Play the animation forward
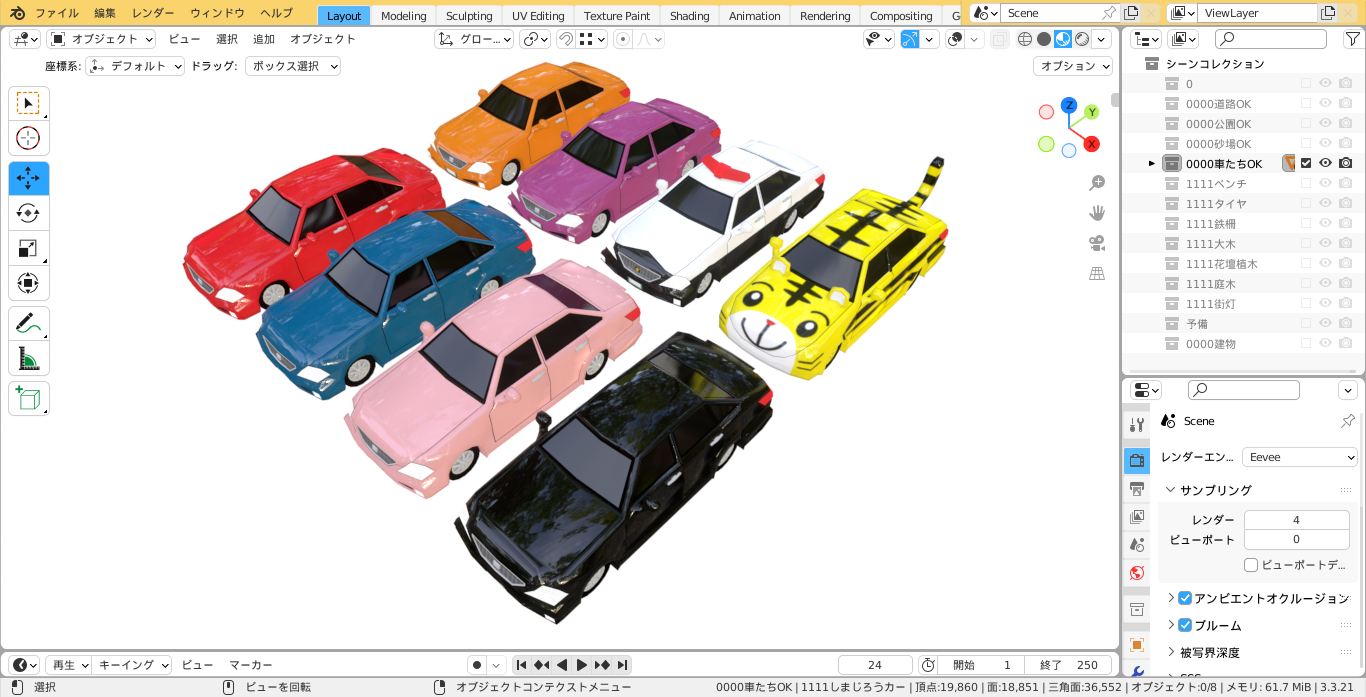The width and height of the screenshot is (1366, 697). click(x=582, y=665)
